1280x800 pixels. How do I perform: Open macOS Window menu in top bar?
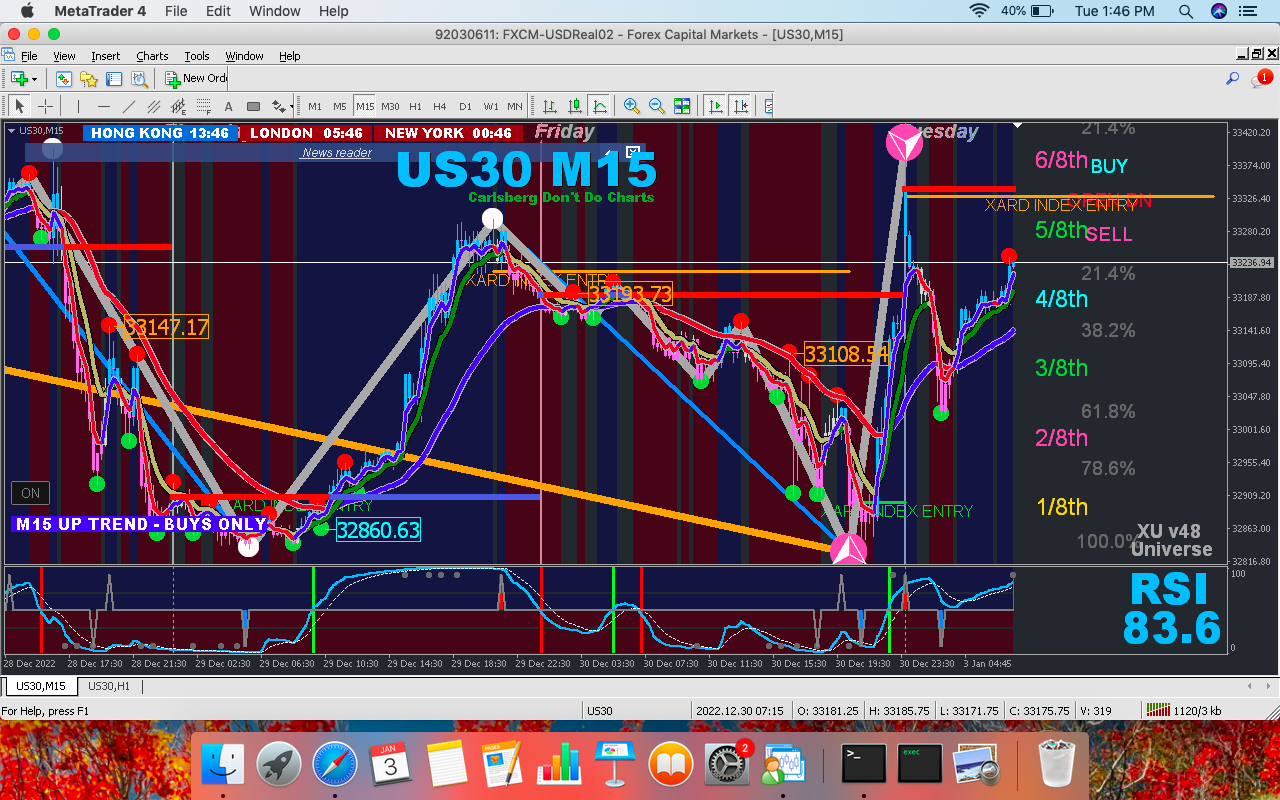tap(274, 11)
